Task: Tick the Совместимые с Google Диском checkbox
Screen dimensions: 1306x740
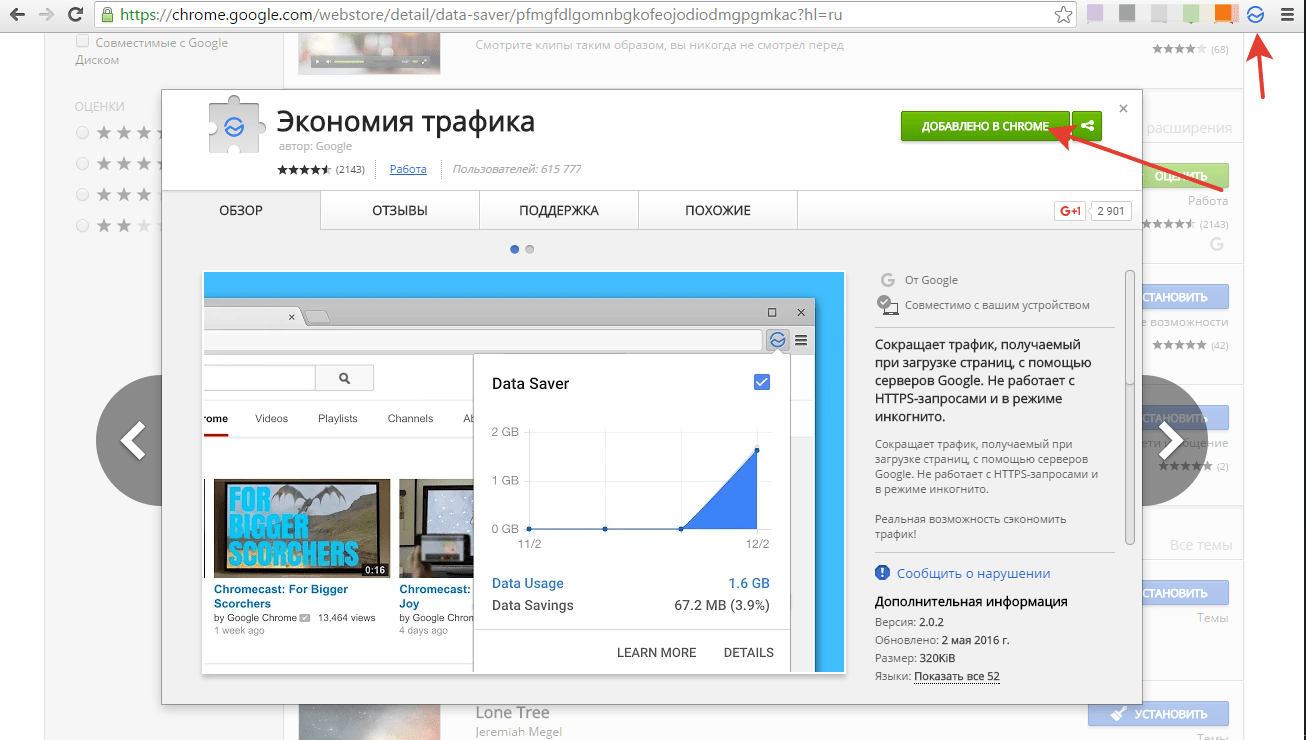Action: (x=83, y=42)
